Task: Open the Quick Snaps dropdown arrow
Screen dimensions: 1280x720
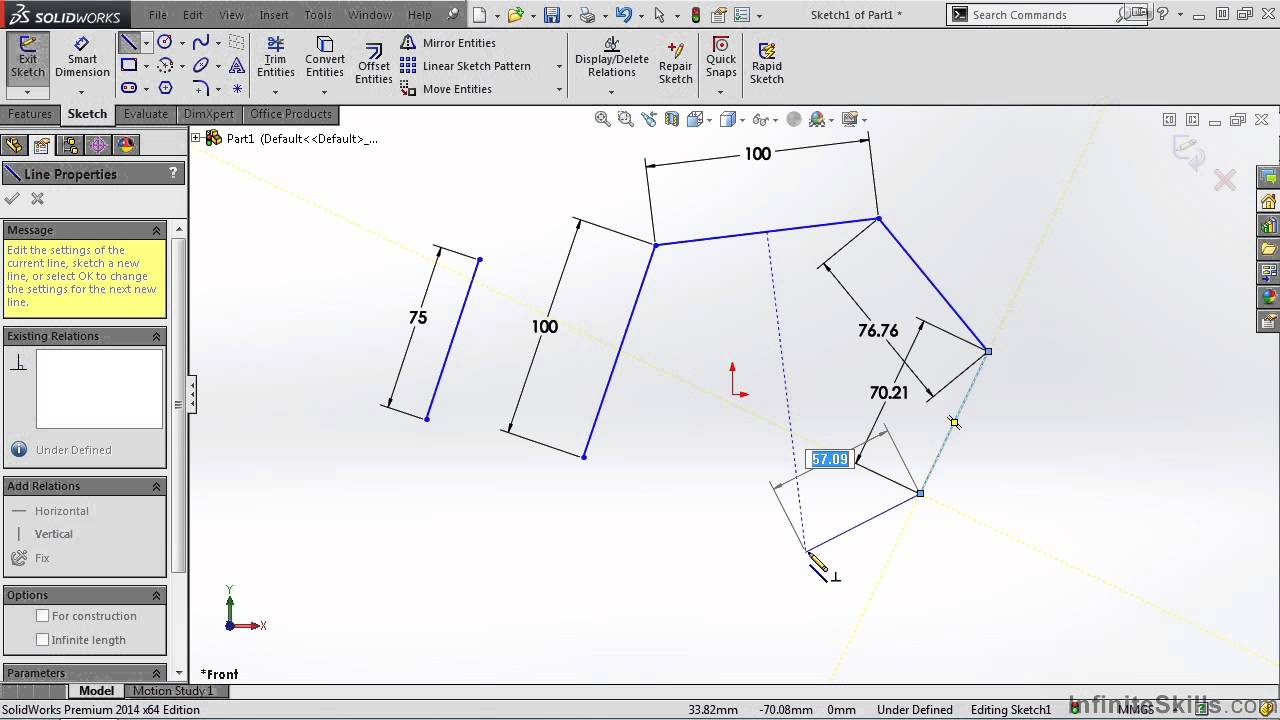Action: (721, 92)
